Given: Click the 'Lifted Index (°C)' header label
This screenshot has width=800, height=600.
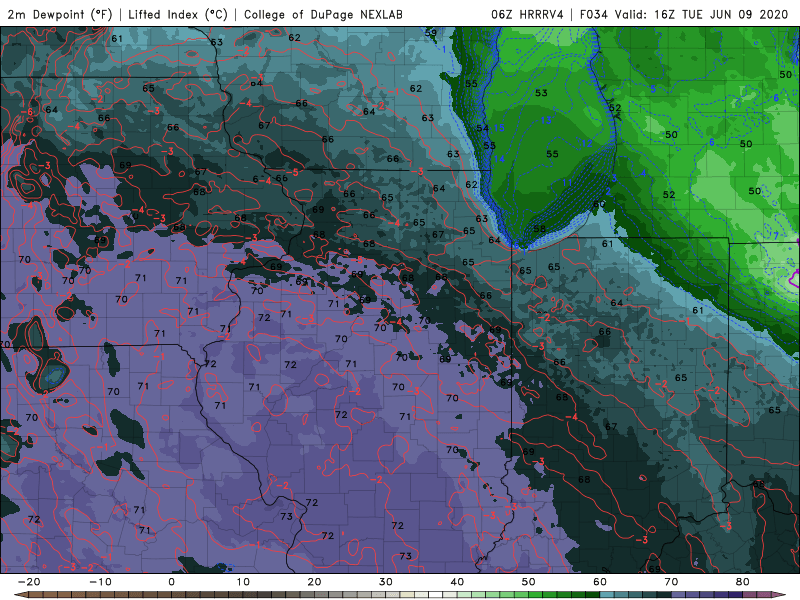Looking at the screenshot, I should coord(178,14).
